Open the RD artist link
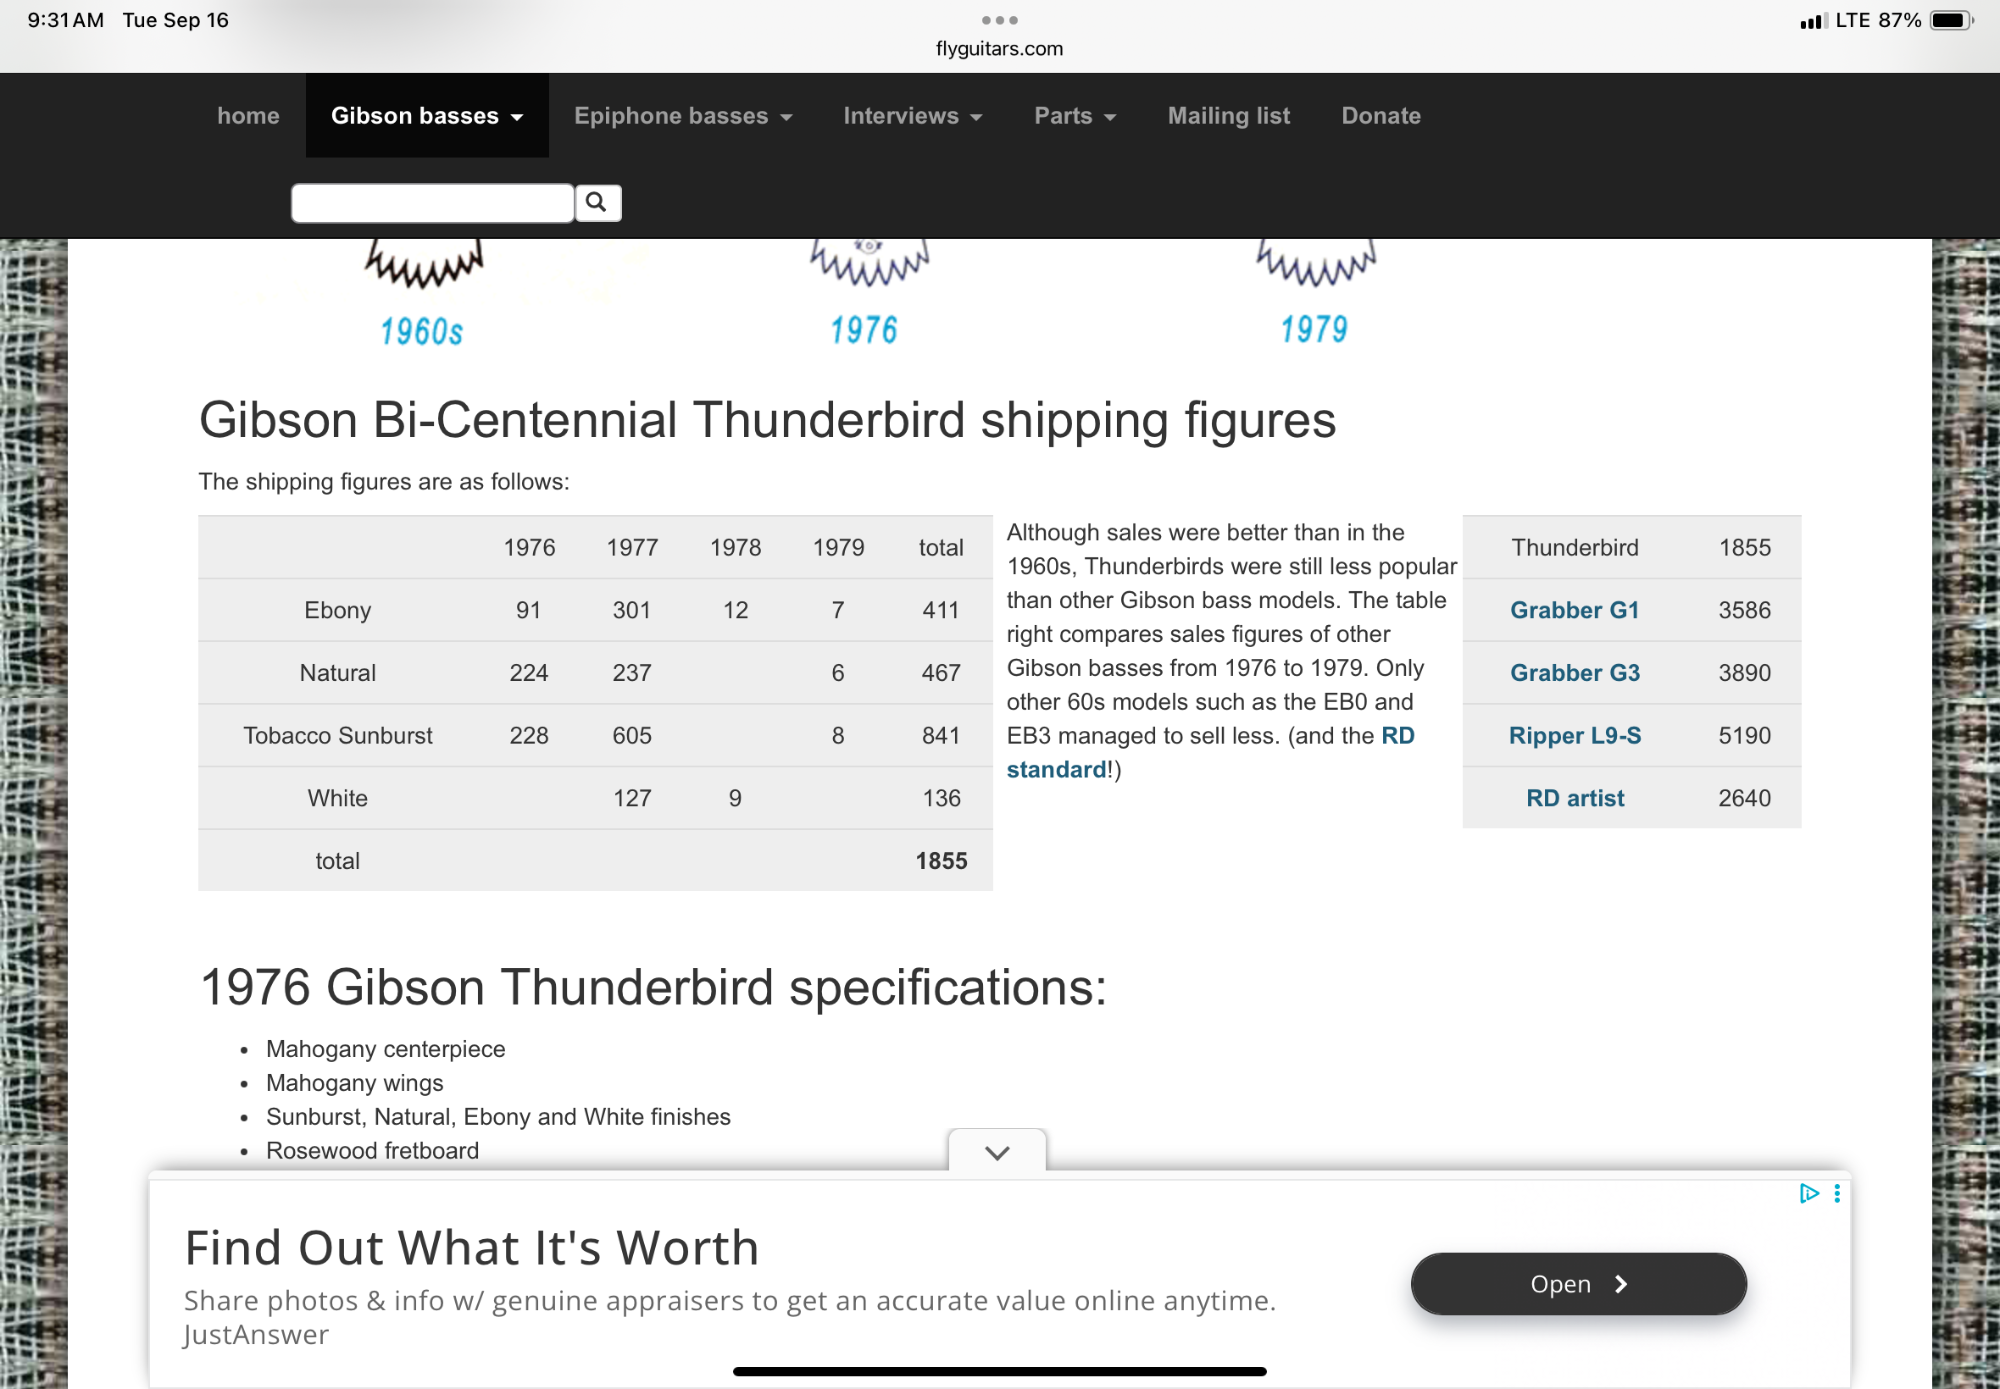This screenshot has width=2000, height=1389. [1575, 798]
